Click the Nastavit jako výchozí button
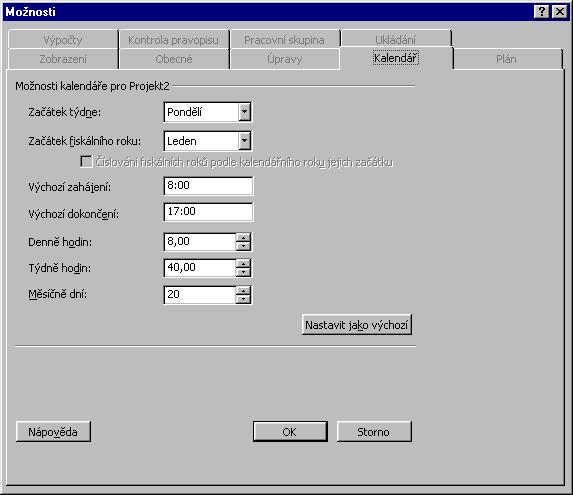573x495 pixels. coord(357,325)
